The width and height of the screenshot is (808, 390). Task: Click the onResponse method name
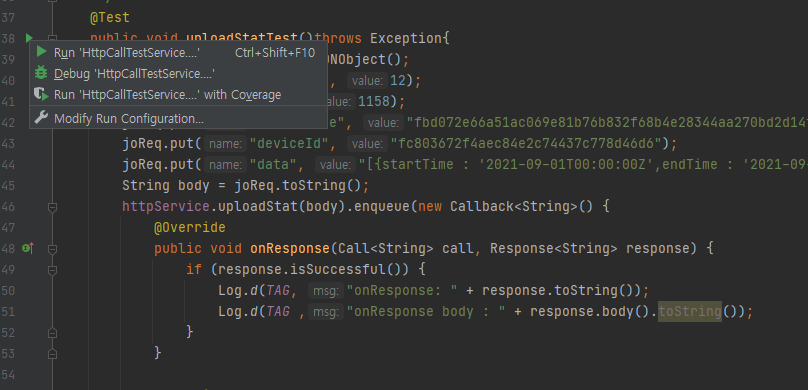290,248
